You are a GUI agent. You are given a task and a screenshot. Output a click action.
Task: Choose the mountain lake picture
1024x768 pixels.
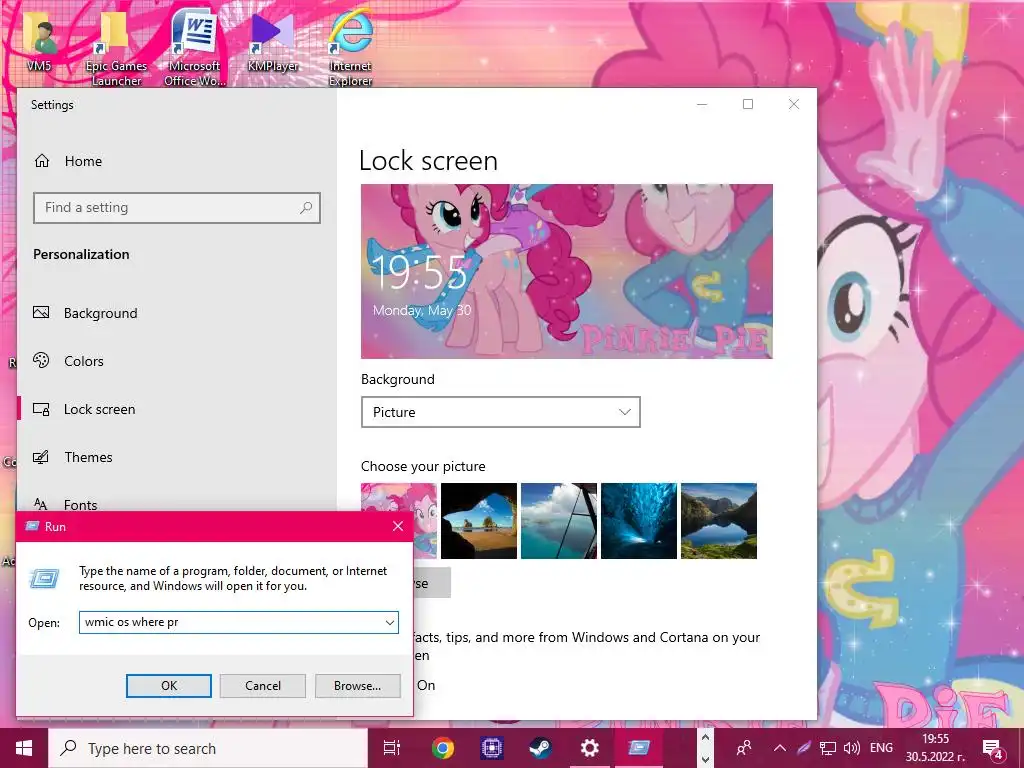[x=719, y=520]
